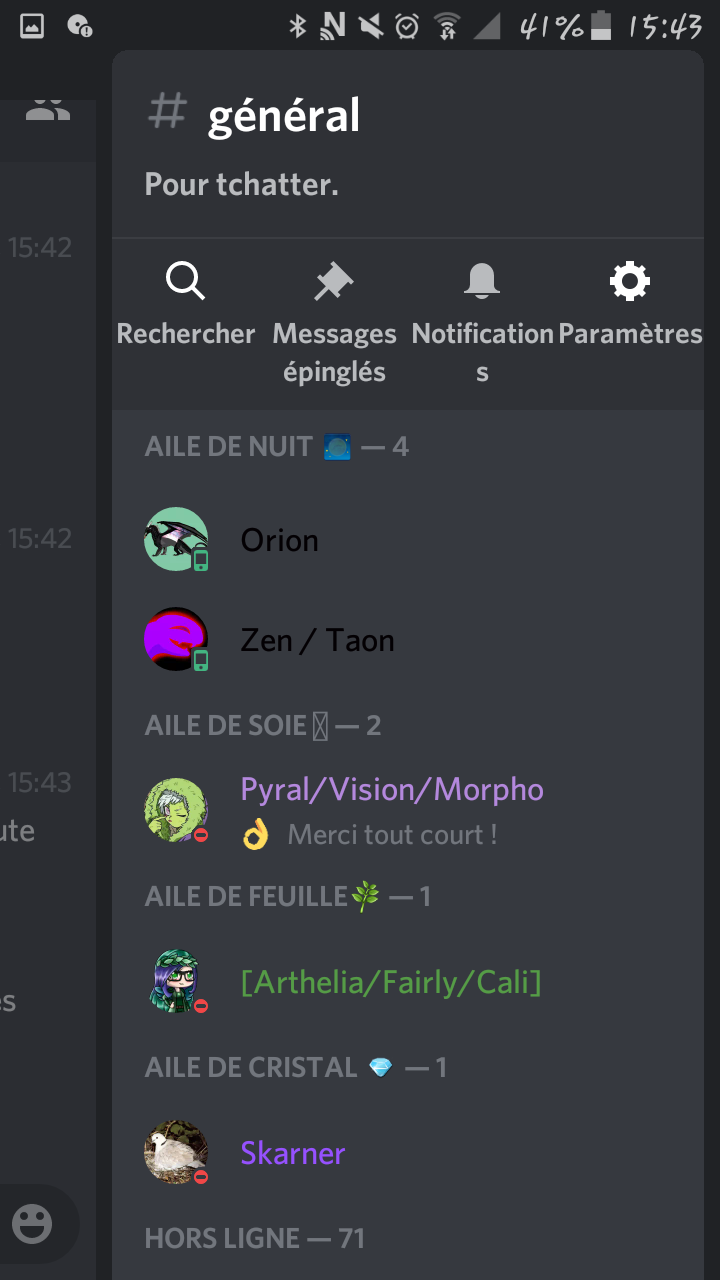Image resolution: width=720 pixels, height=1280 pixels.
Task: Tap the channel hashtag icon
Action: click(167, 112)
